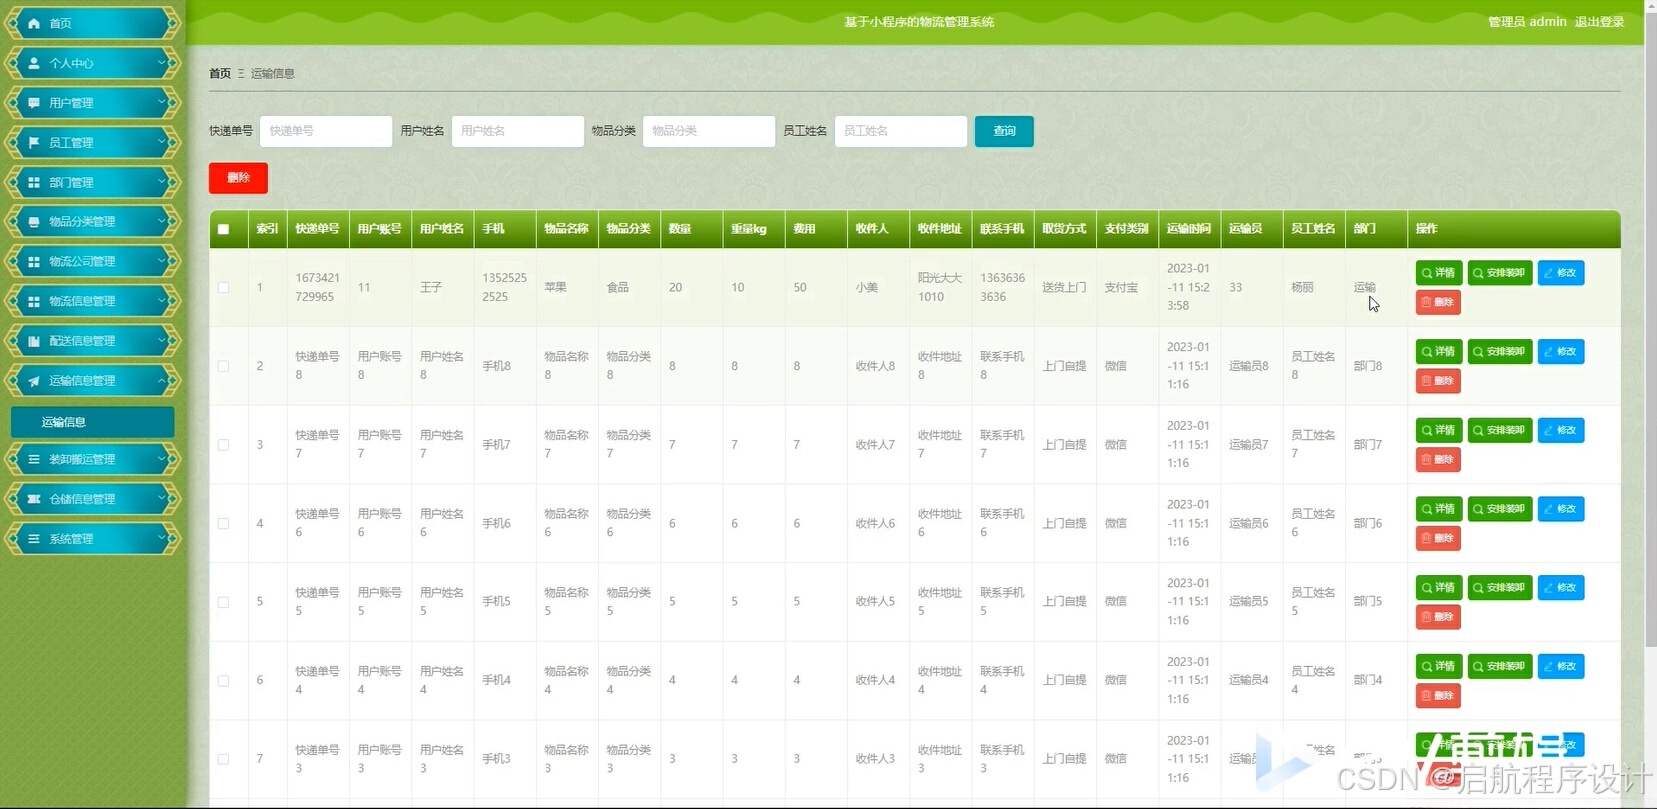The image size is (1657, 809).
Task: Click the trash 删除 button in the 杨丽 row
Action: coord(1438,302)
